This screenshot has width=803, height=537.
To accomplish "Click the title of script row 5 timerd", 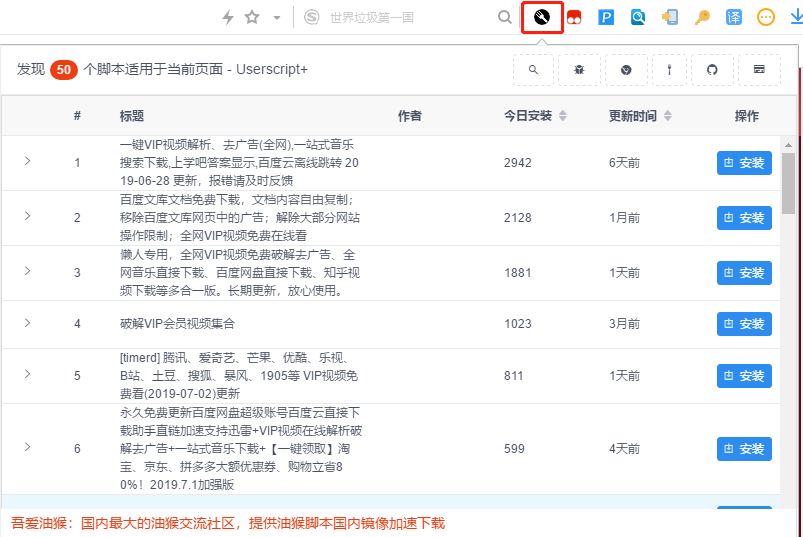I will click(239, 376).
